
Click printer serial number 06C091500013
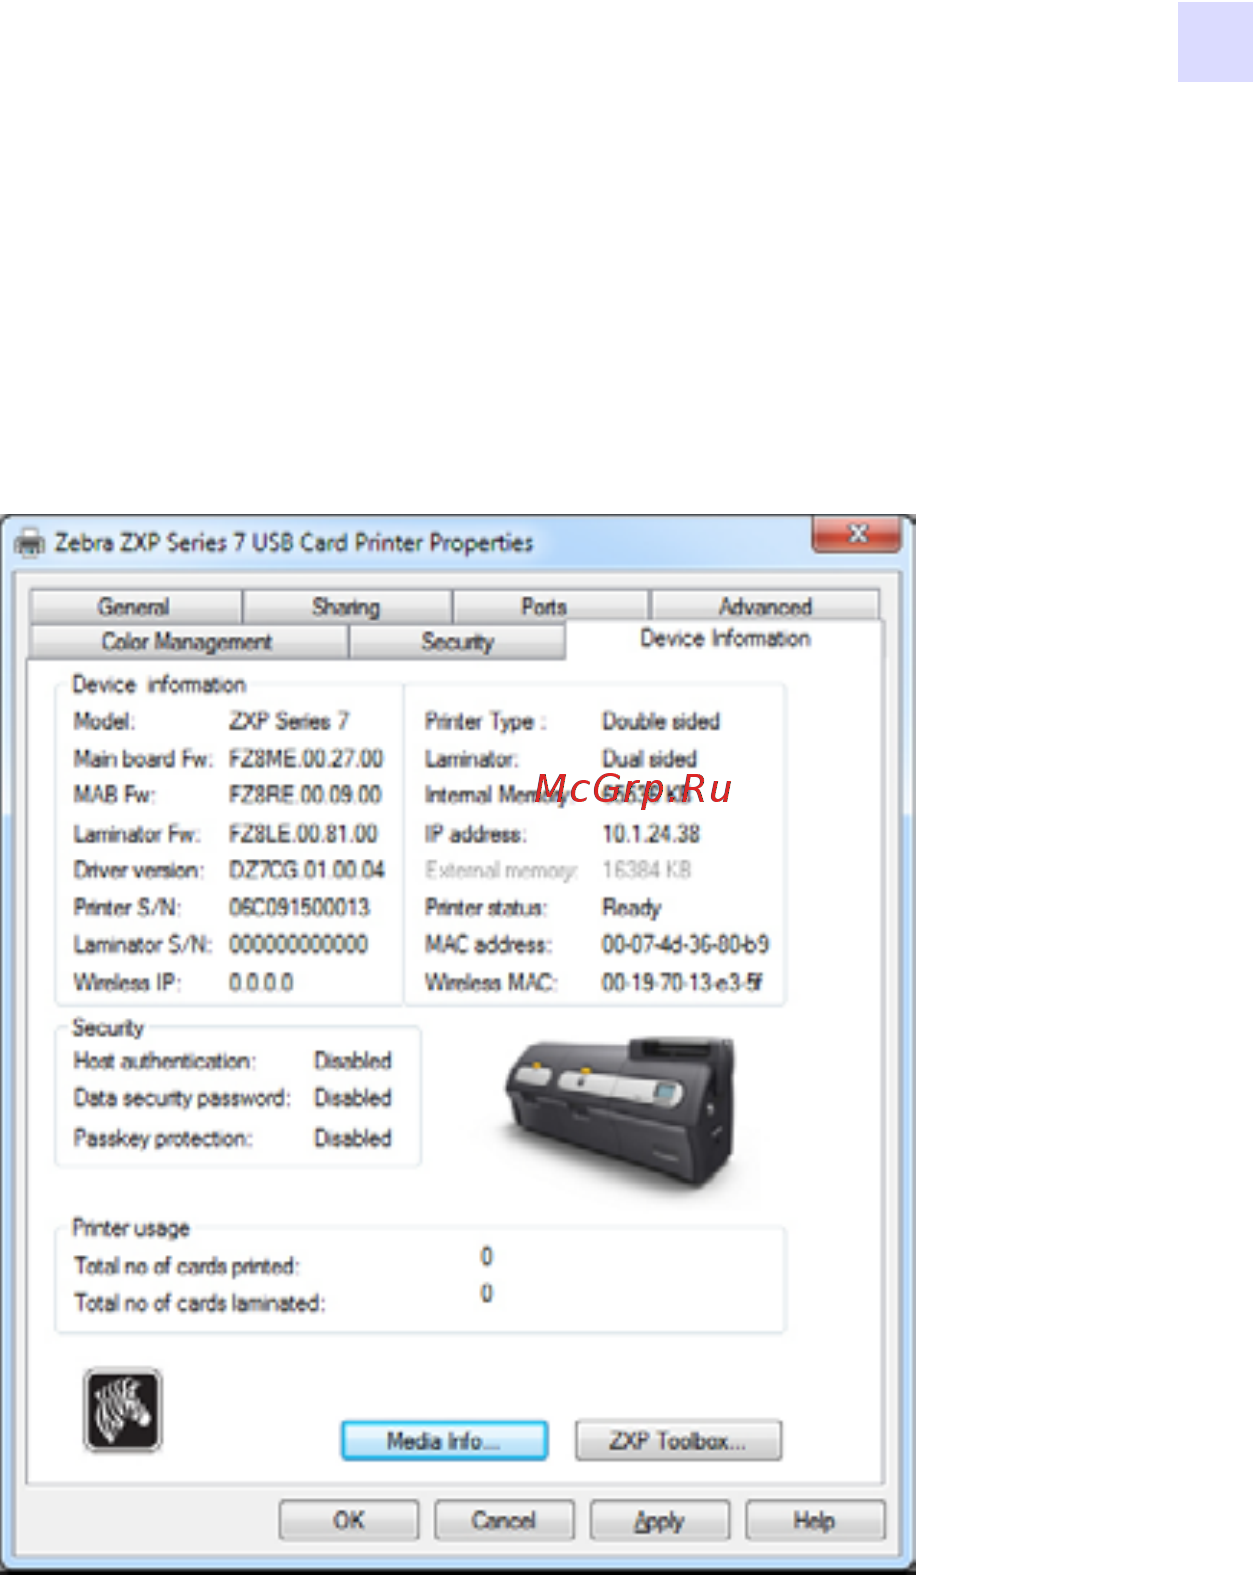[x=299, y=907]
